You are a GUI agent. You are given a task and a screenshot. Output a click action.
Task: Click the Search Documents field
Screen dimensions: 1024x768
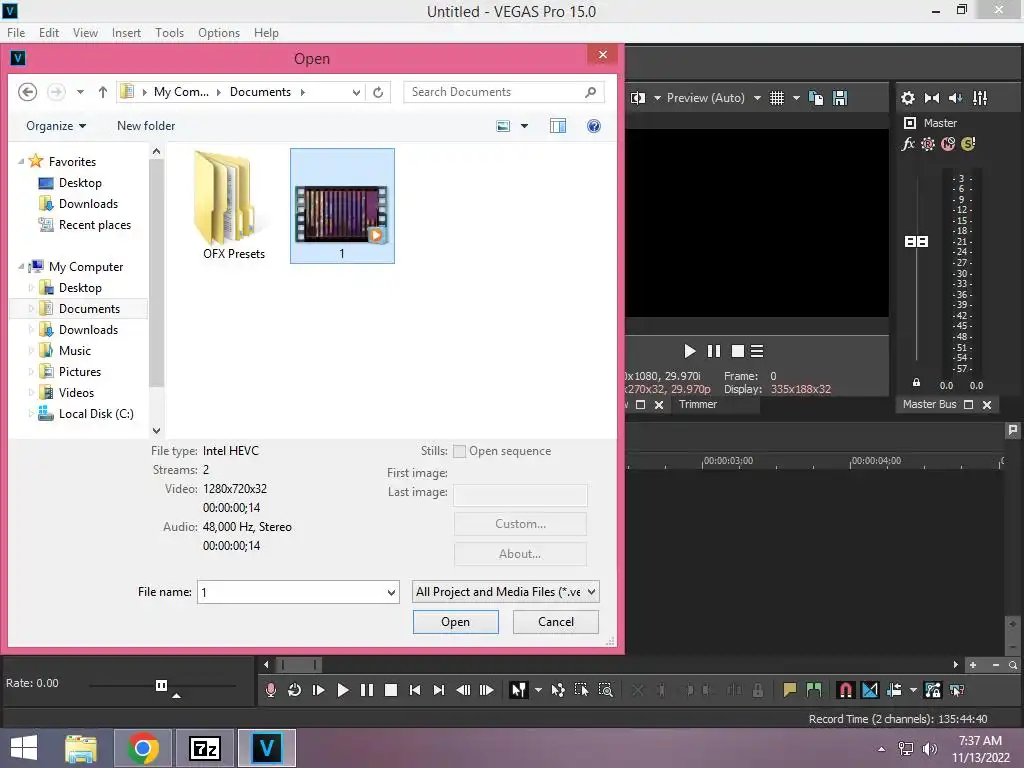504,92
